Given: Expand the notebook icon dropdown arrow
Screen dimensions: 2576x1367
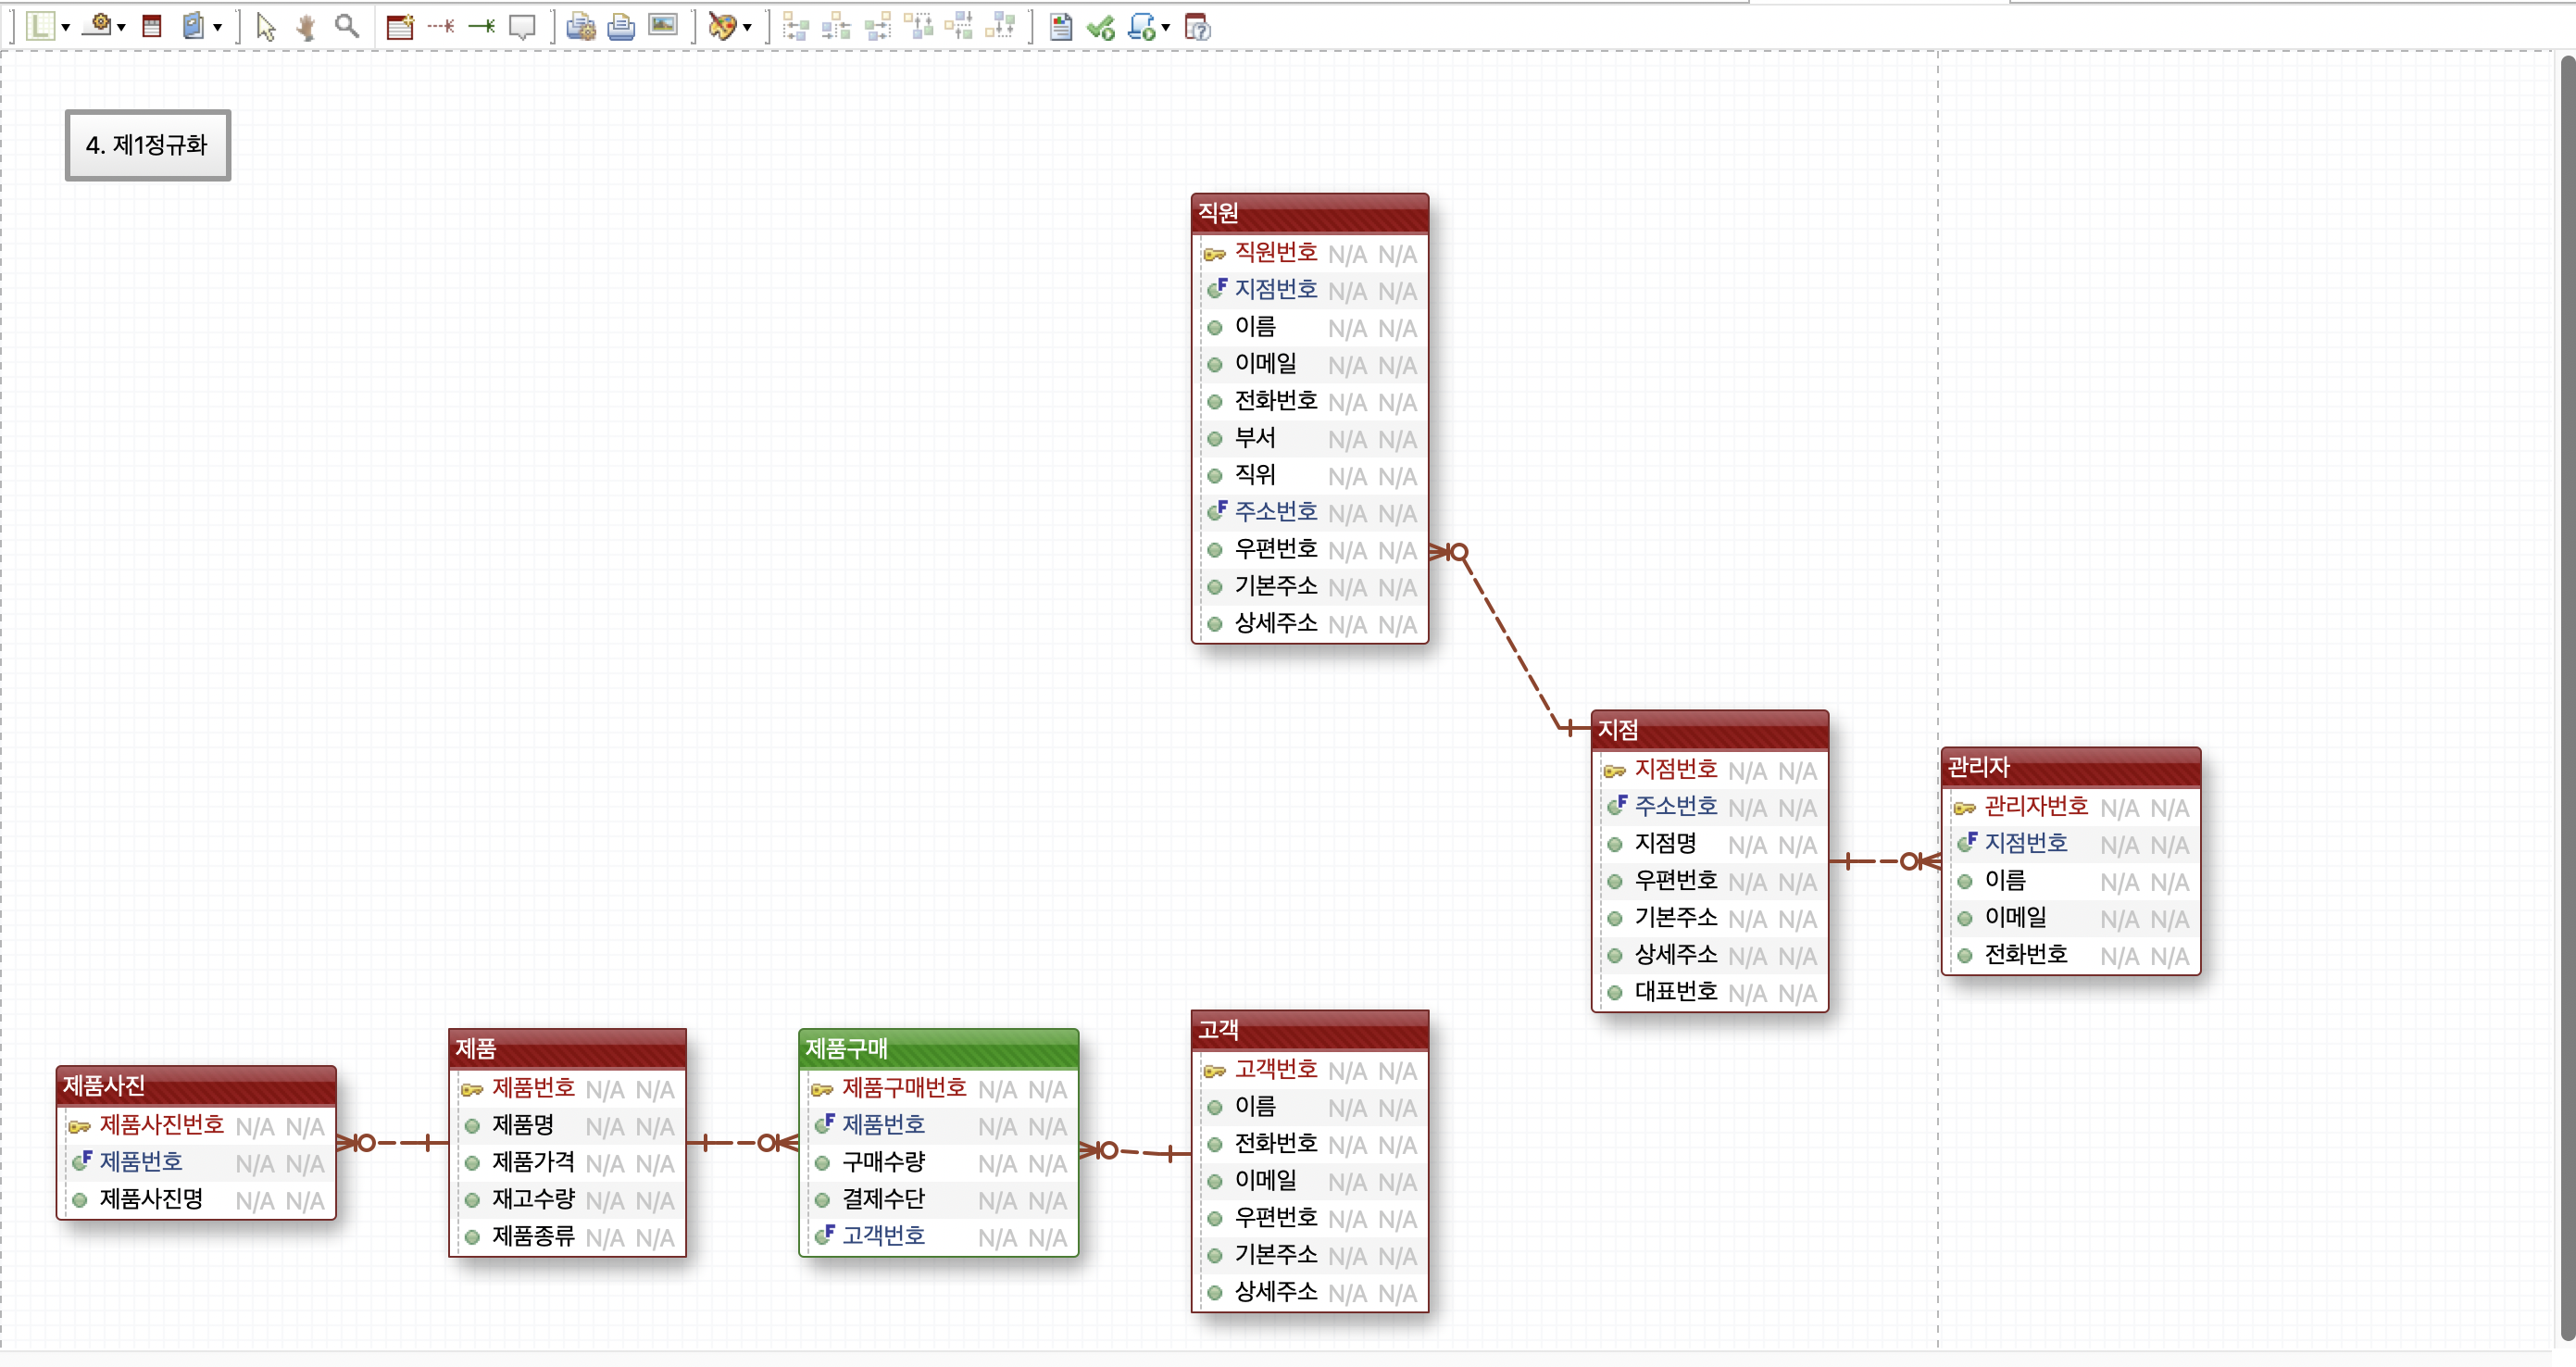Looking at the screenshot, I should click(x=217, y=28).
